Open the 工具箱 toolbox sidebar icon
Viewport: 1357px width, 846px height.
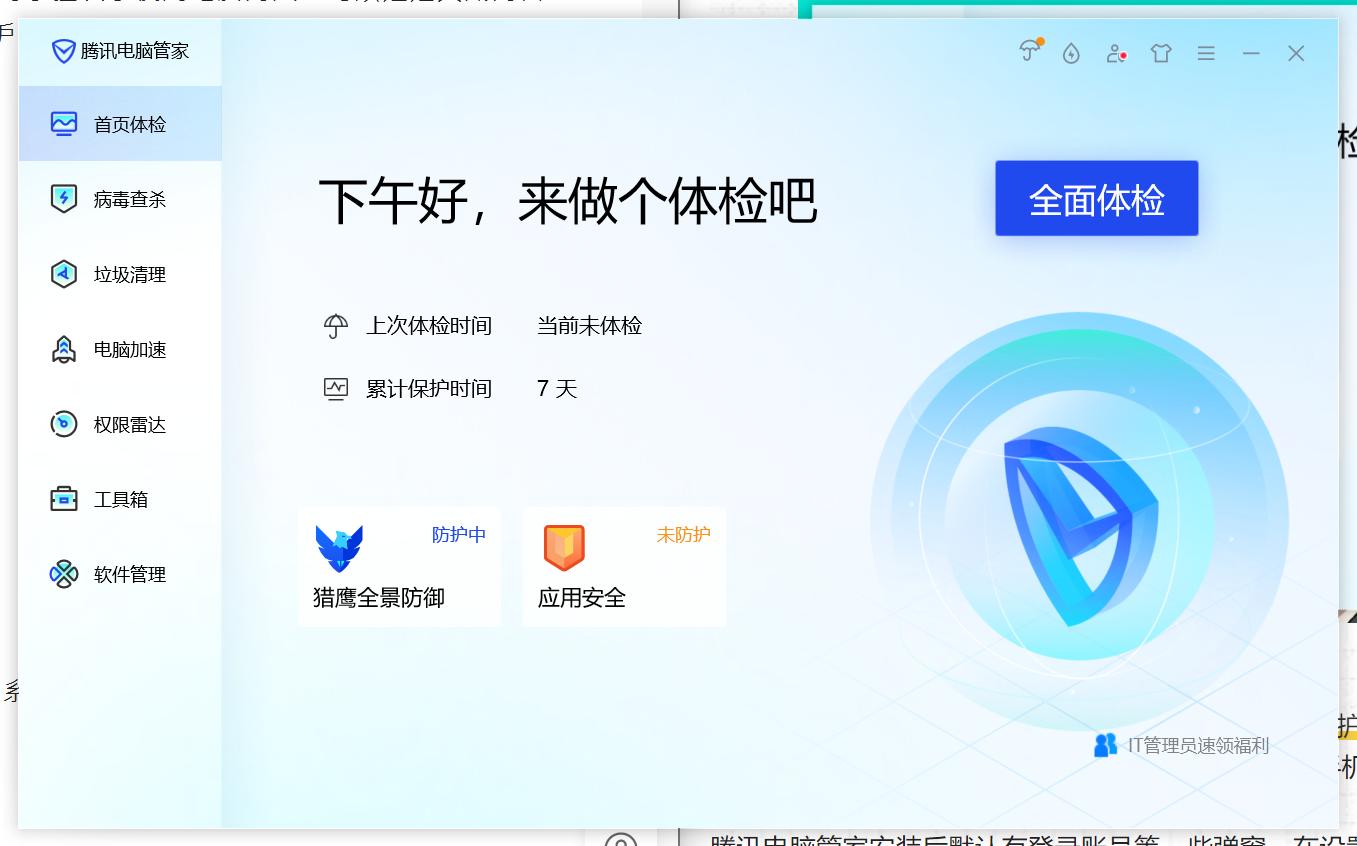64,499
